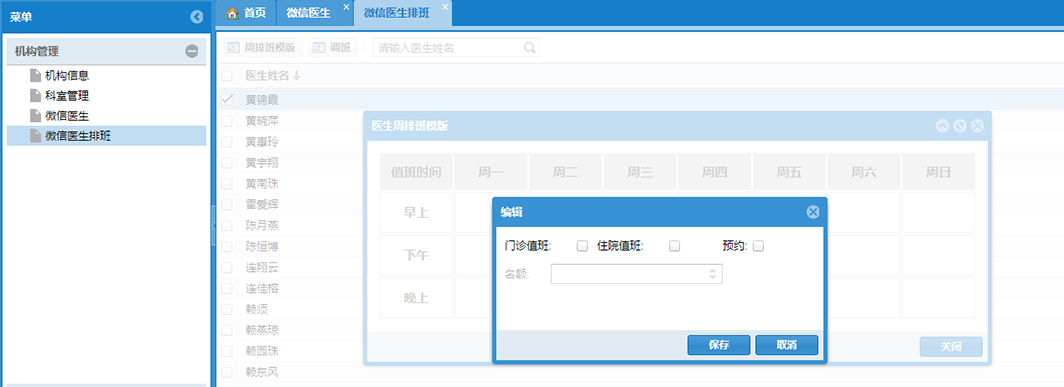Click the 名额 spinner arrows
The image size is (1064, 387).
click(712, 274)
